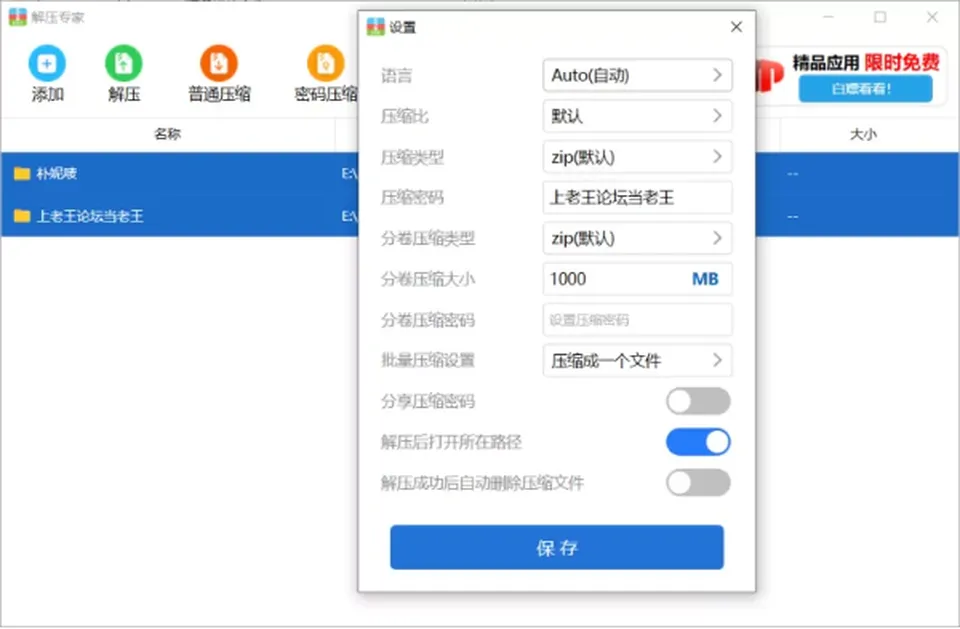960x629 pixels.
Task: Click the 分卷压缩大小 1000 field
Action: tap(637, 279)
